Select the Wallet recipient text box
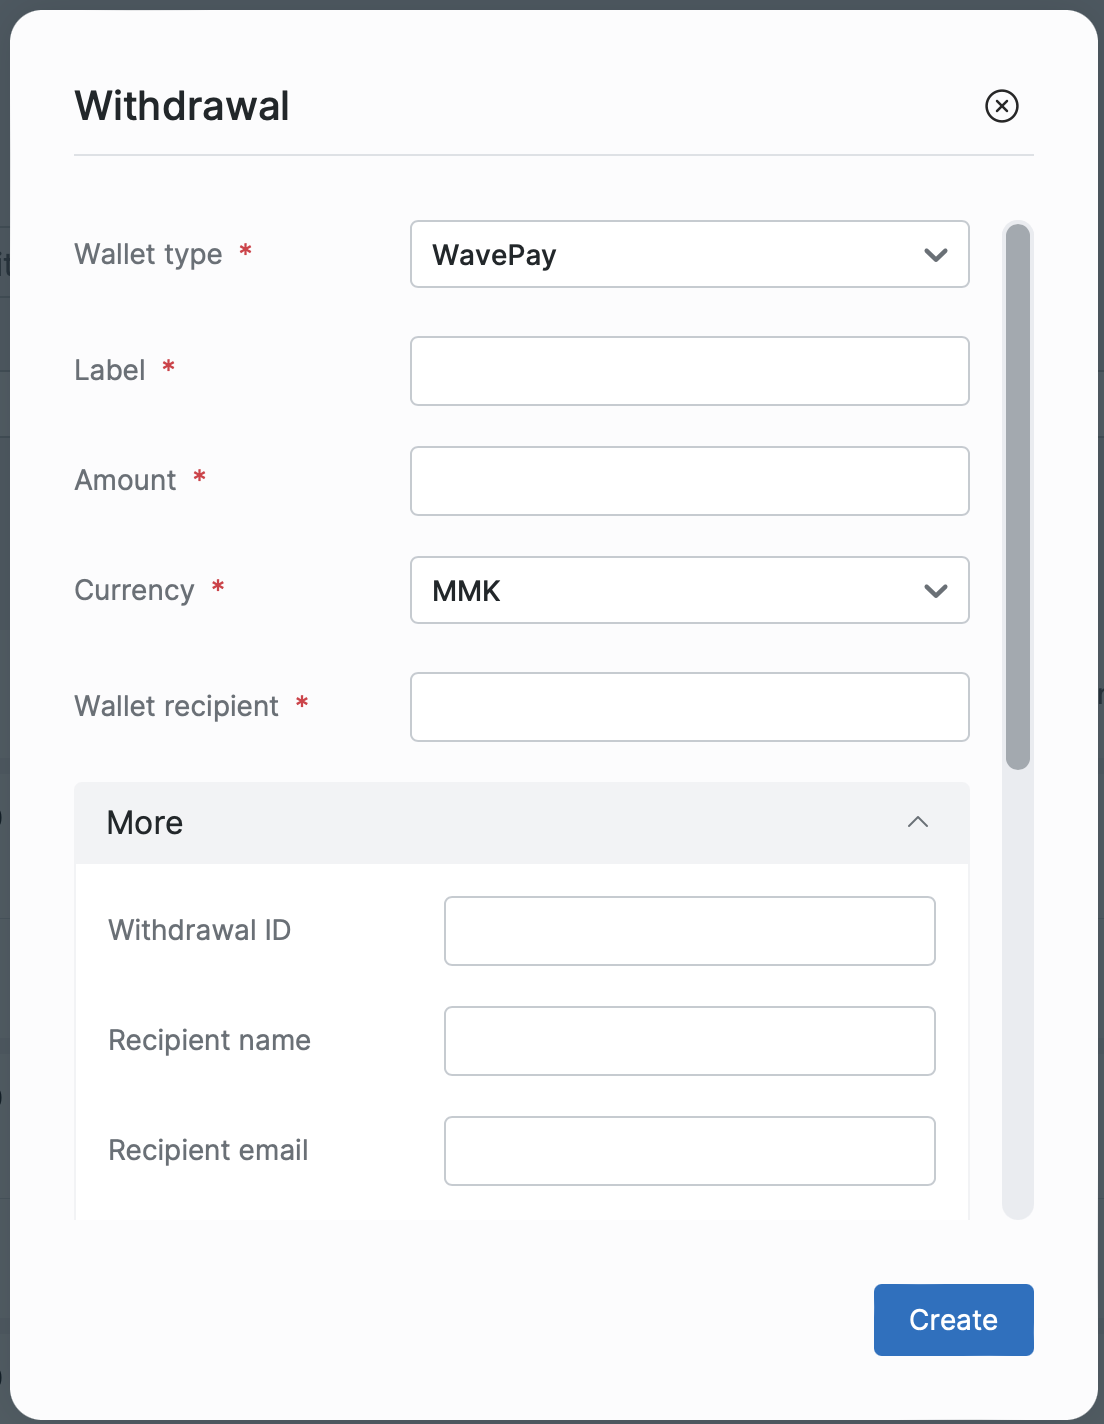Image resolution: width=1104 pixels, height=1424 pixels. 689,707
